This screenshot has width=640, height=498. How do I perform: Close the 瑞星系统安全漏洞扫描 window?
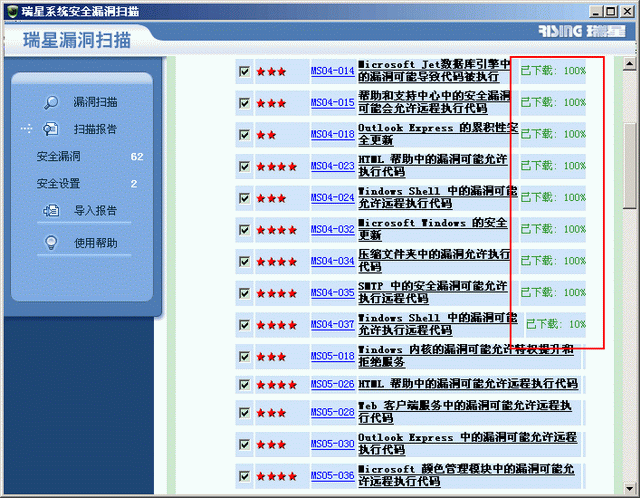click(x=627, y=11)
